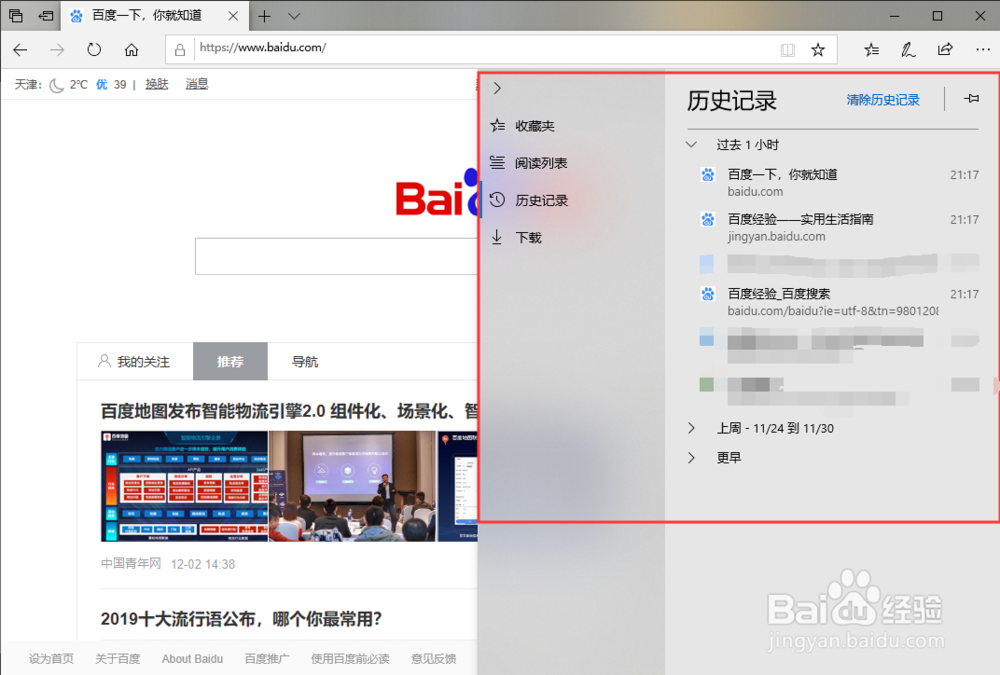Close the Baidu tab
The height and width of the screenshot is (675, 1000).
point(233,17)
